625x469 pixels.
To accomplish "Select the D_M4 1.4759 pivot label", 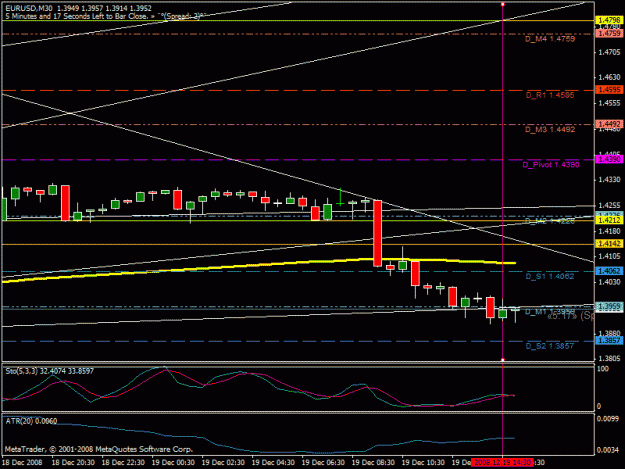I will [x=550, y=39].
